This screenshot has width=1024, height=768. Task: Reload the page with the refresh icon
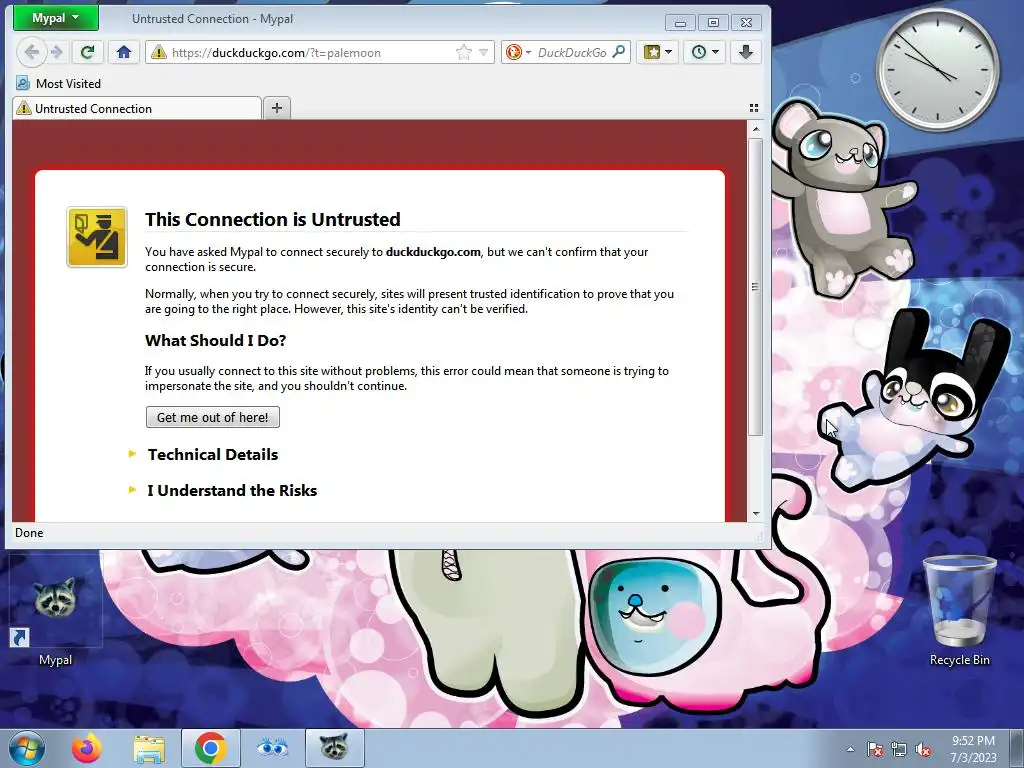(x=88, y=52)
